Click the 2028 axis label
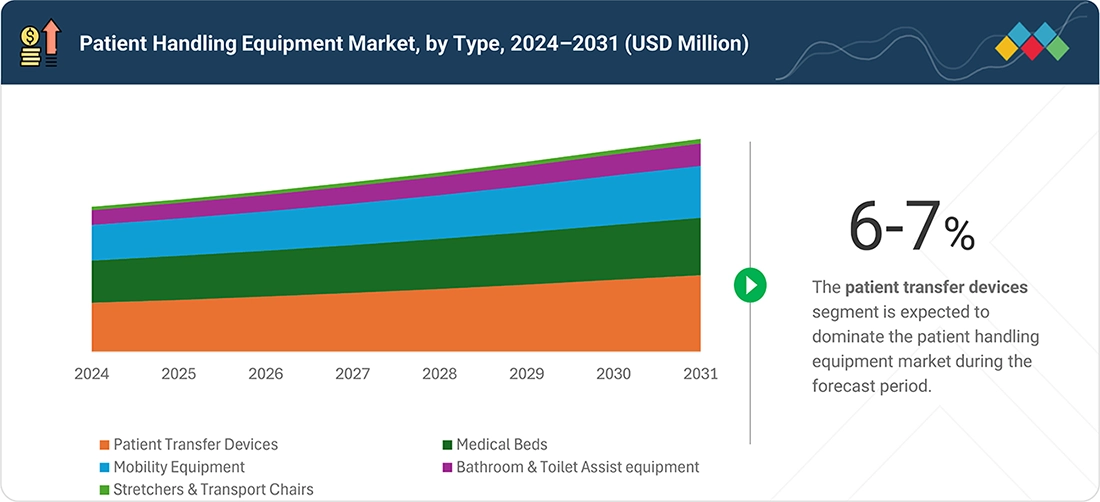This screenshot has height=502, width=1100. (x=440, y=374)
